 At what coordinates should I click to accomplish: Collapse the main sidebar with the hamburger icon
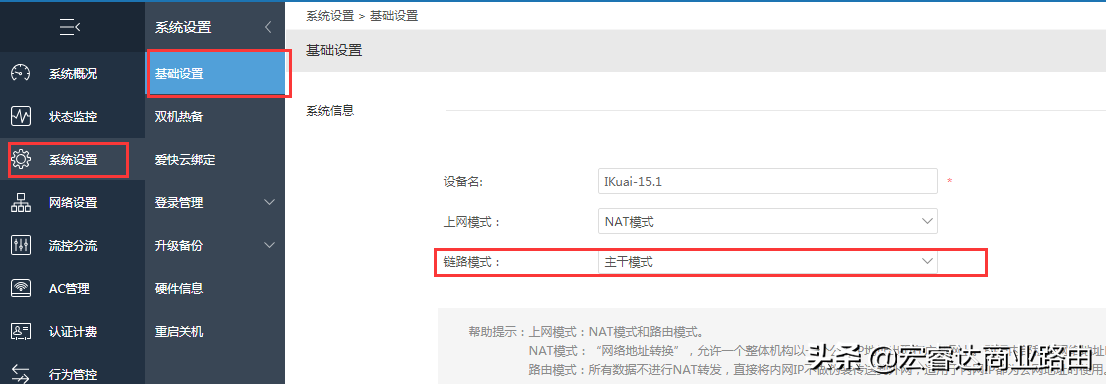point(70,28)
